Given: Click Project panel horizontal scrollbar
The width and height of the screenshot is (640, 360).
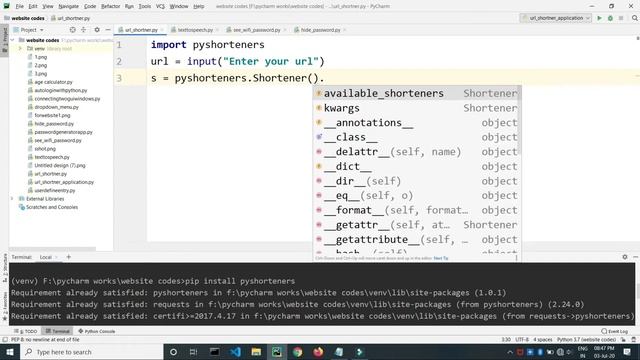Looking at the screenshot, I should click(52, 248).
